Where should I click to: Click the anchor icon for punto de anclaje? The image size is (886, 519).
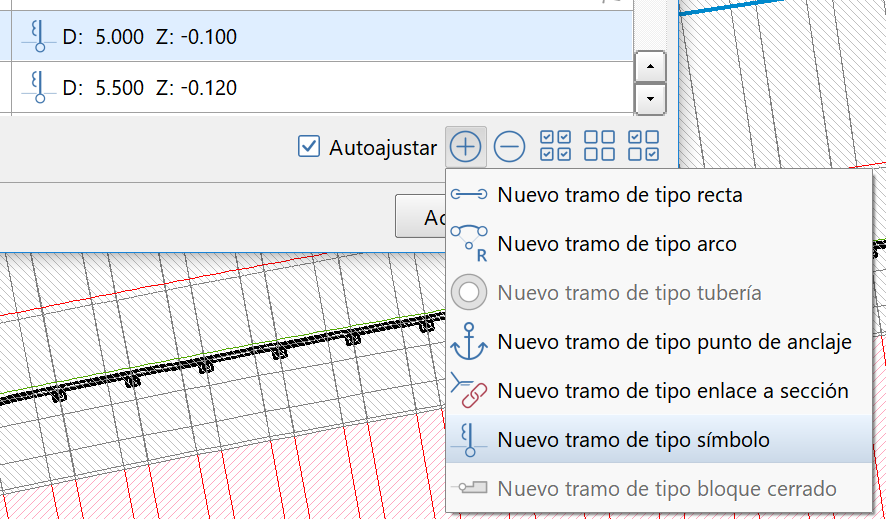468,342
